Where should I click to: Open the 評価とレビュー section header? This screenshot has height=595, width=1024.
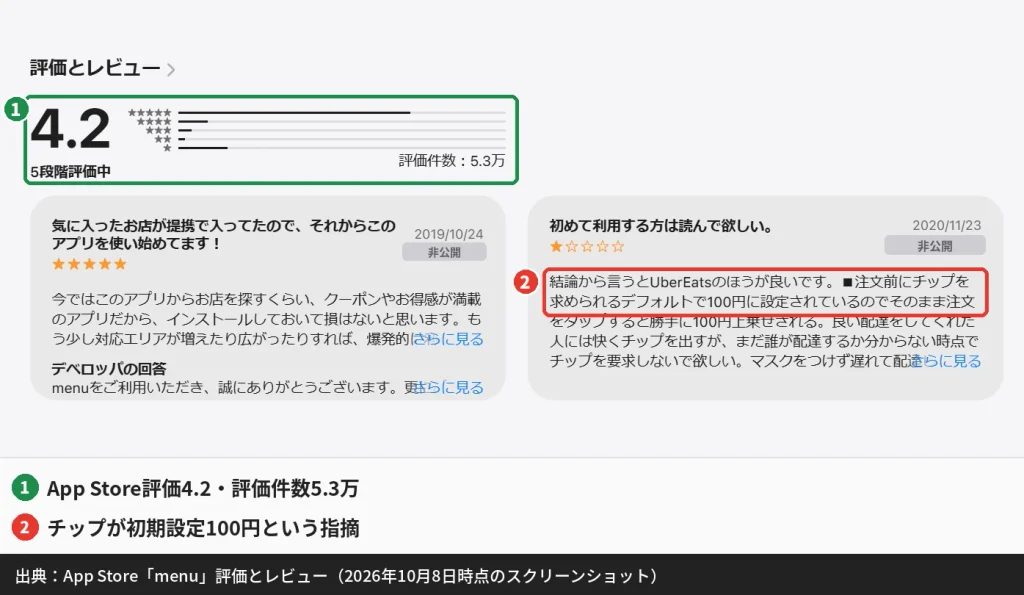95,67
